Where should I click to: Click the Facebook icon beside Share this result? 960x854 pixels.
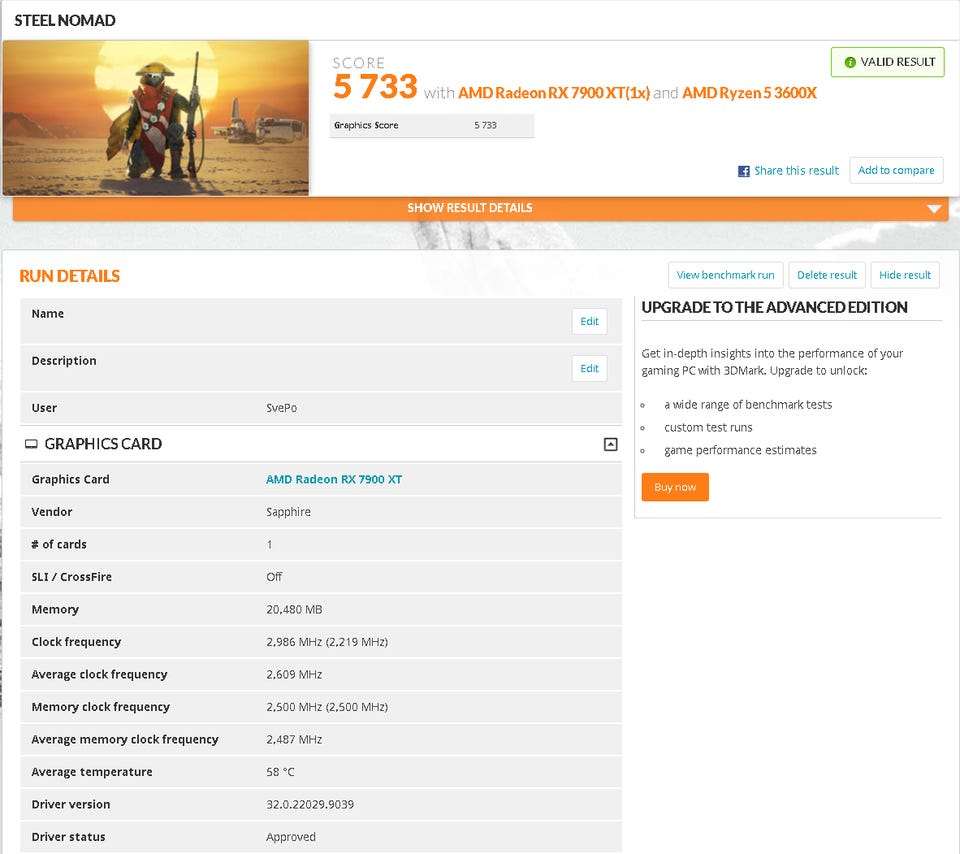coord(743,171)
